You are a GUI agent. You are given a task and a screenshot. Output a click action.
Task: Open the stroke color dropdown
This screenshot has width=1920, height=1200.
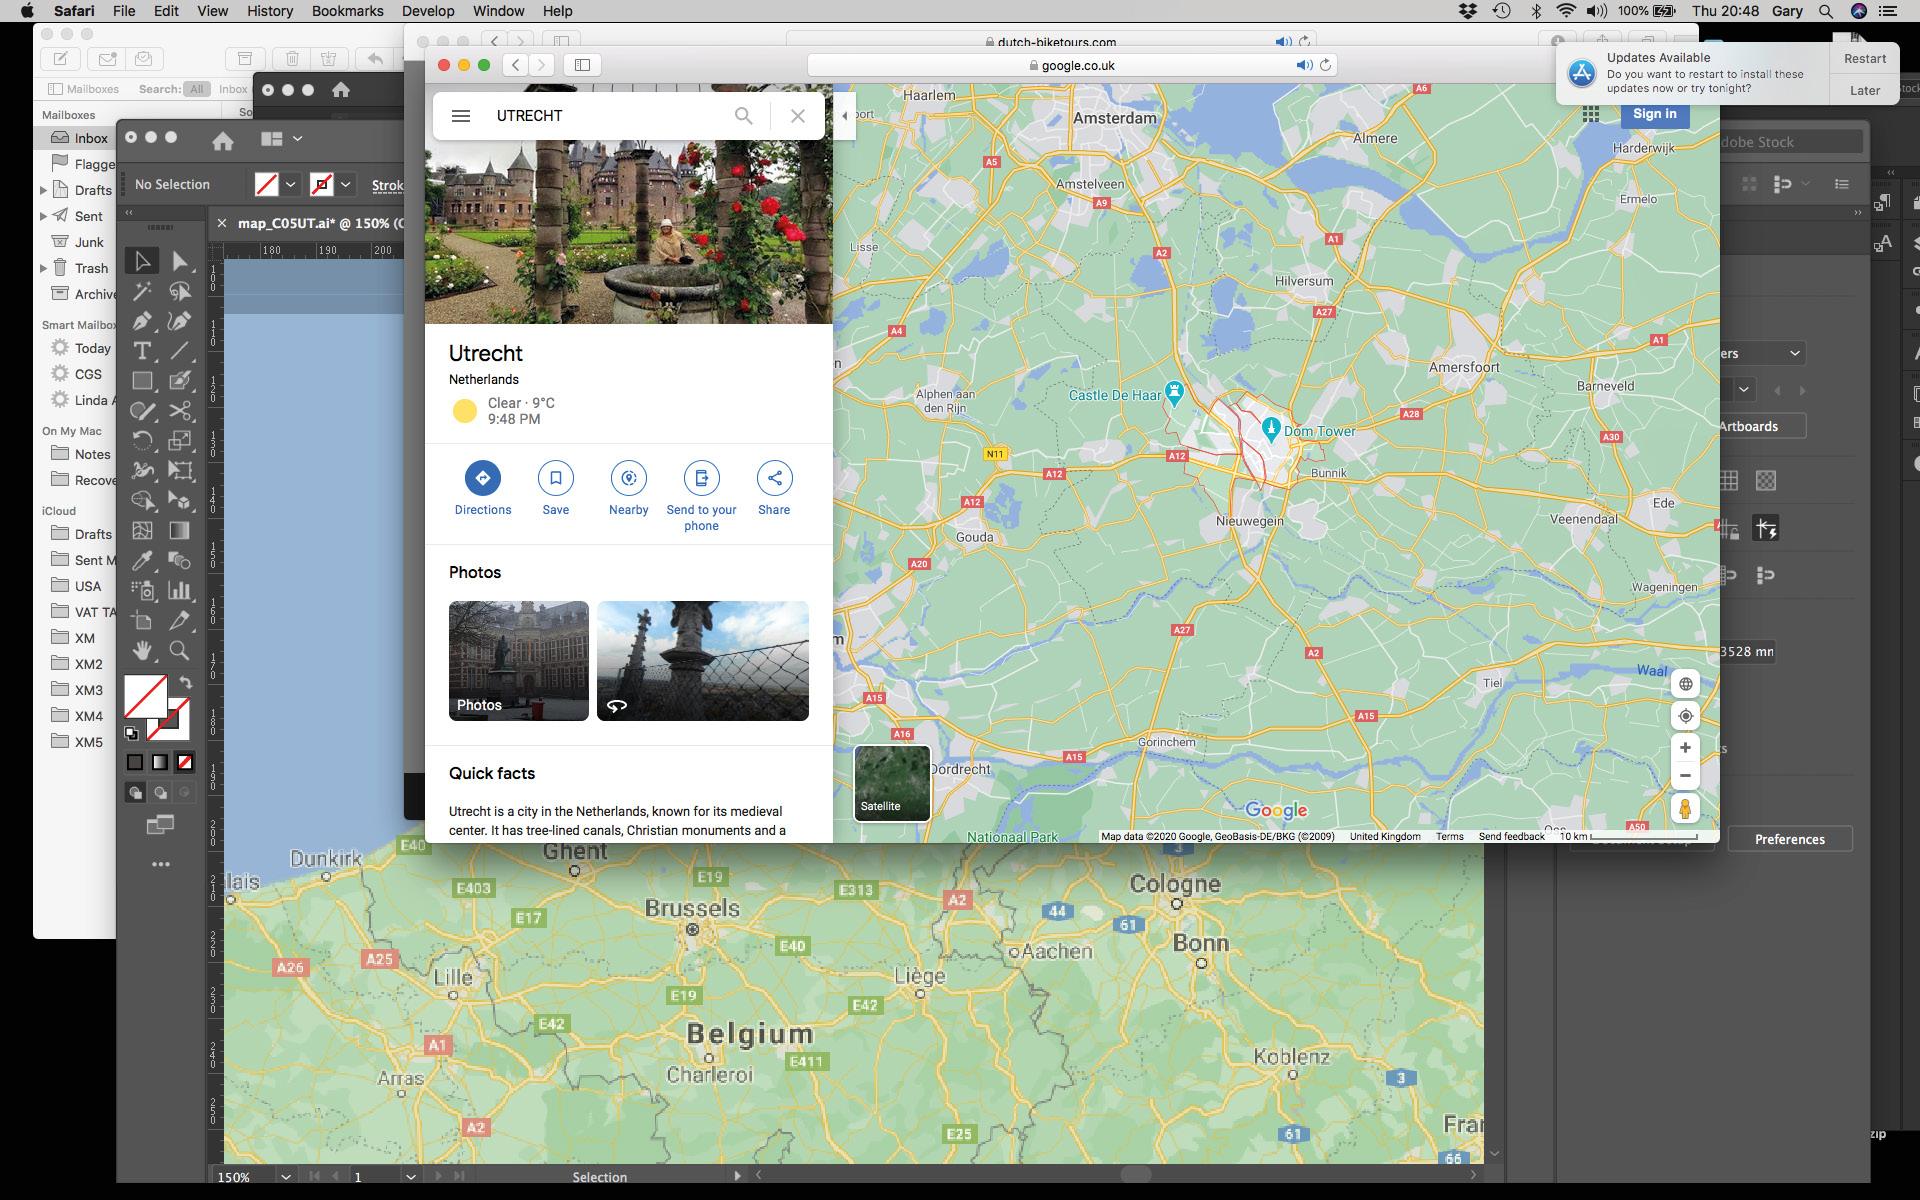coord(345,185)
